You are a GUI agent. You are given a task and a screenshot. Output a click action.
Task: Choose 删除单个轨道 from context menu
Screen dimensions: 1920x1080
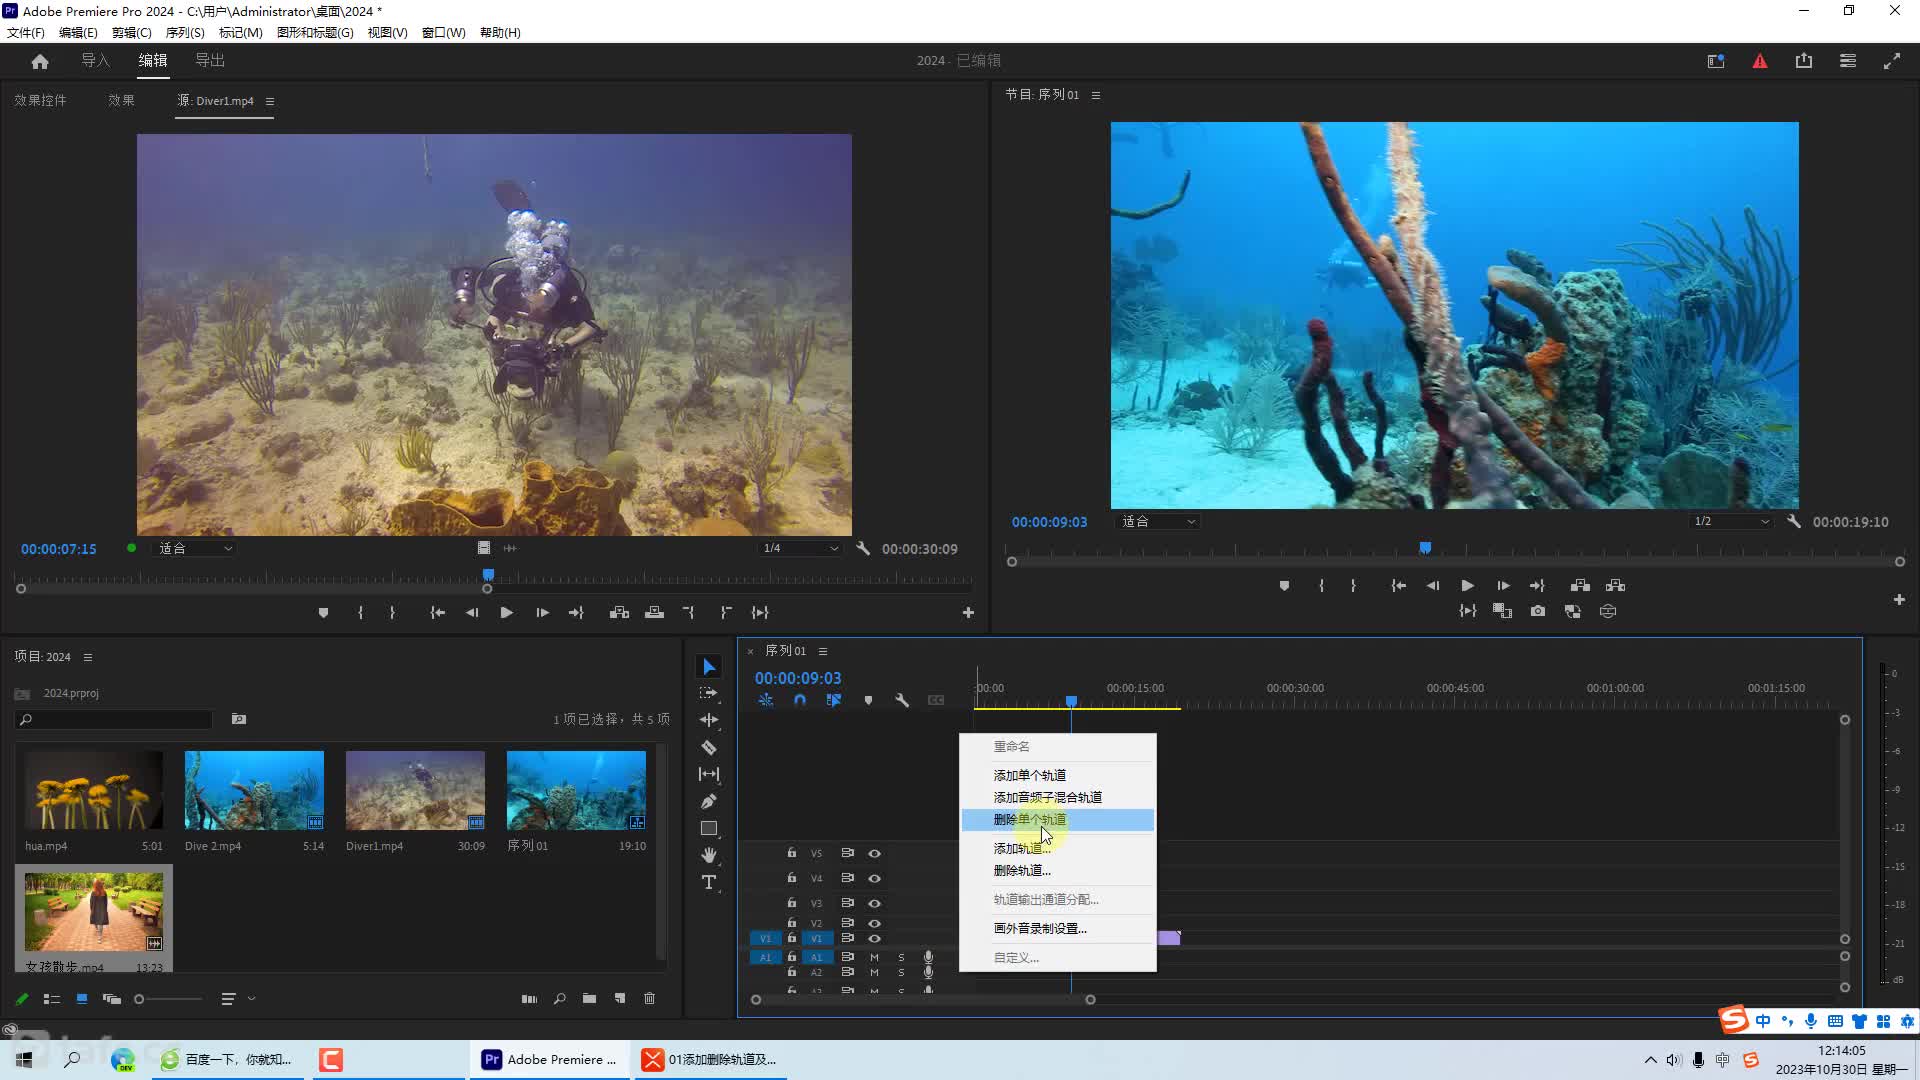click(x=1057, y=820)
